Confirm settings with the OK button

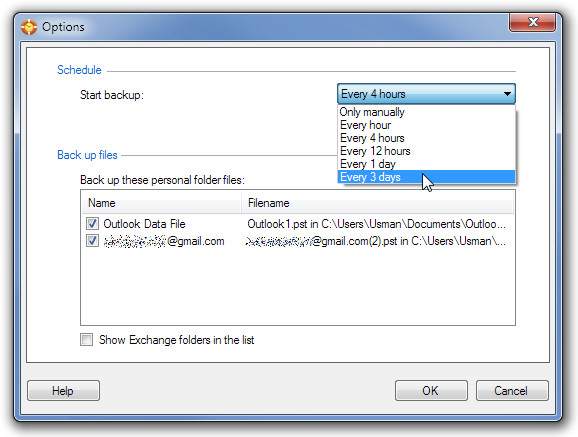[431, 391]
